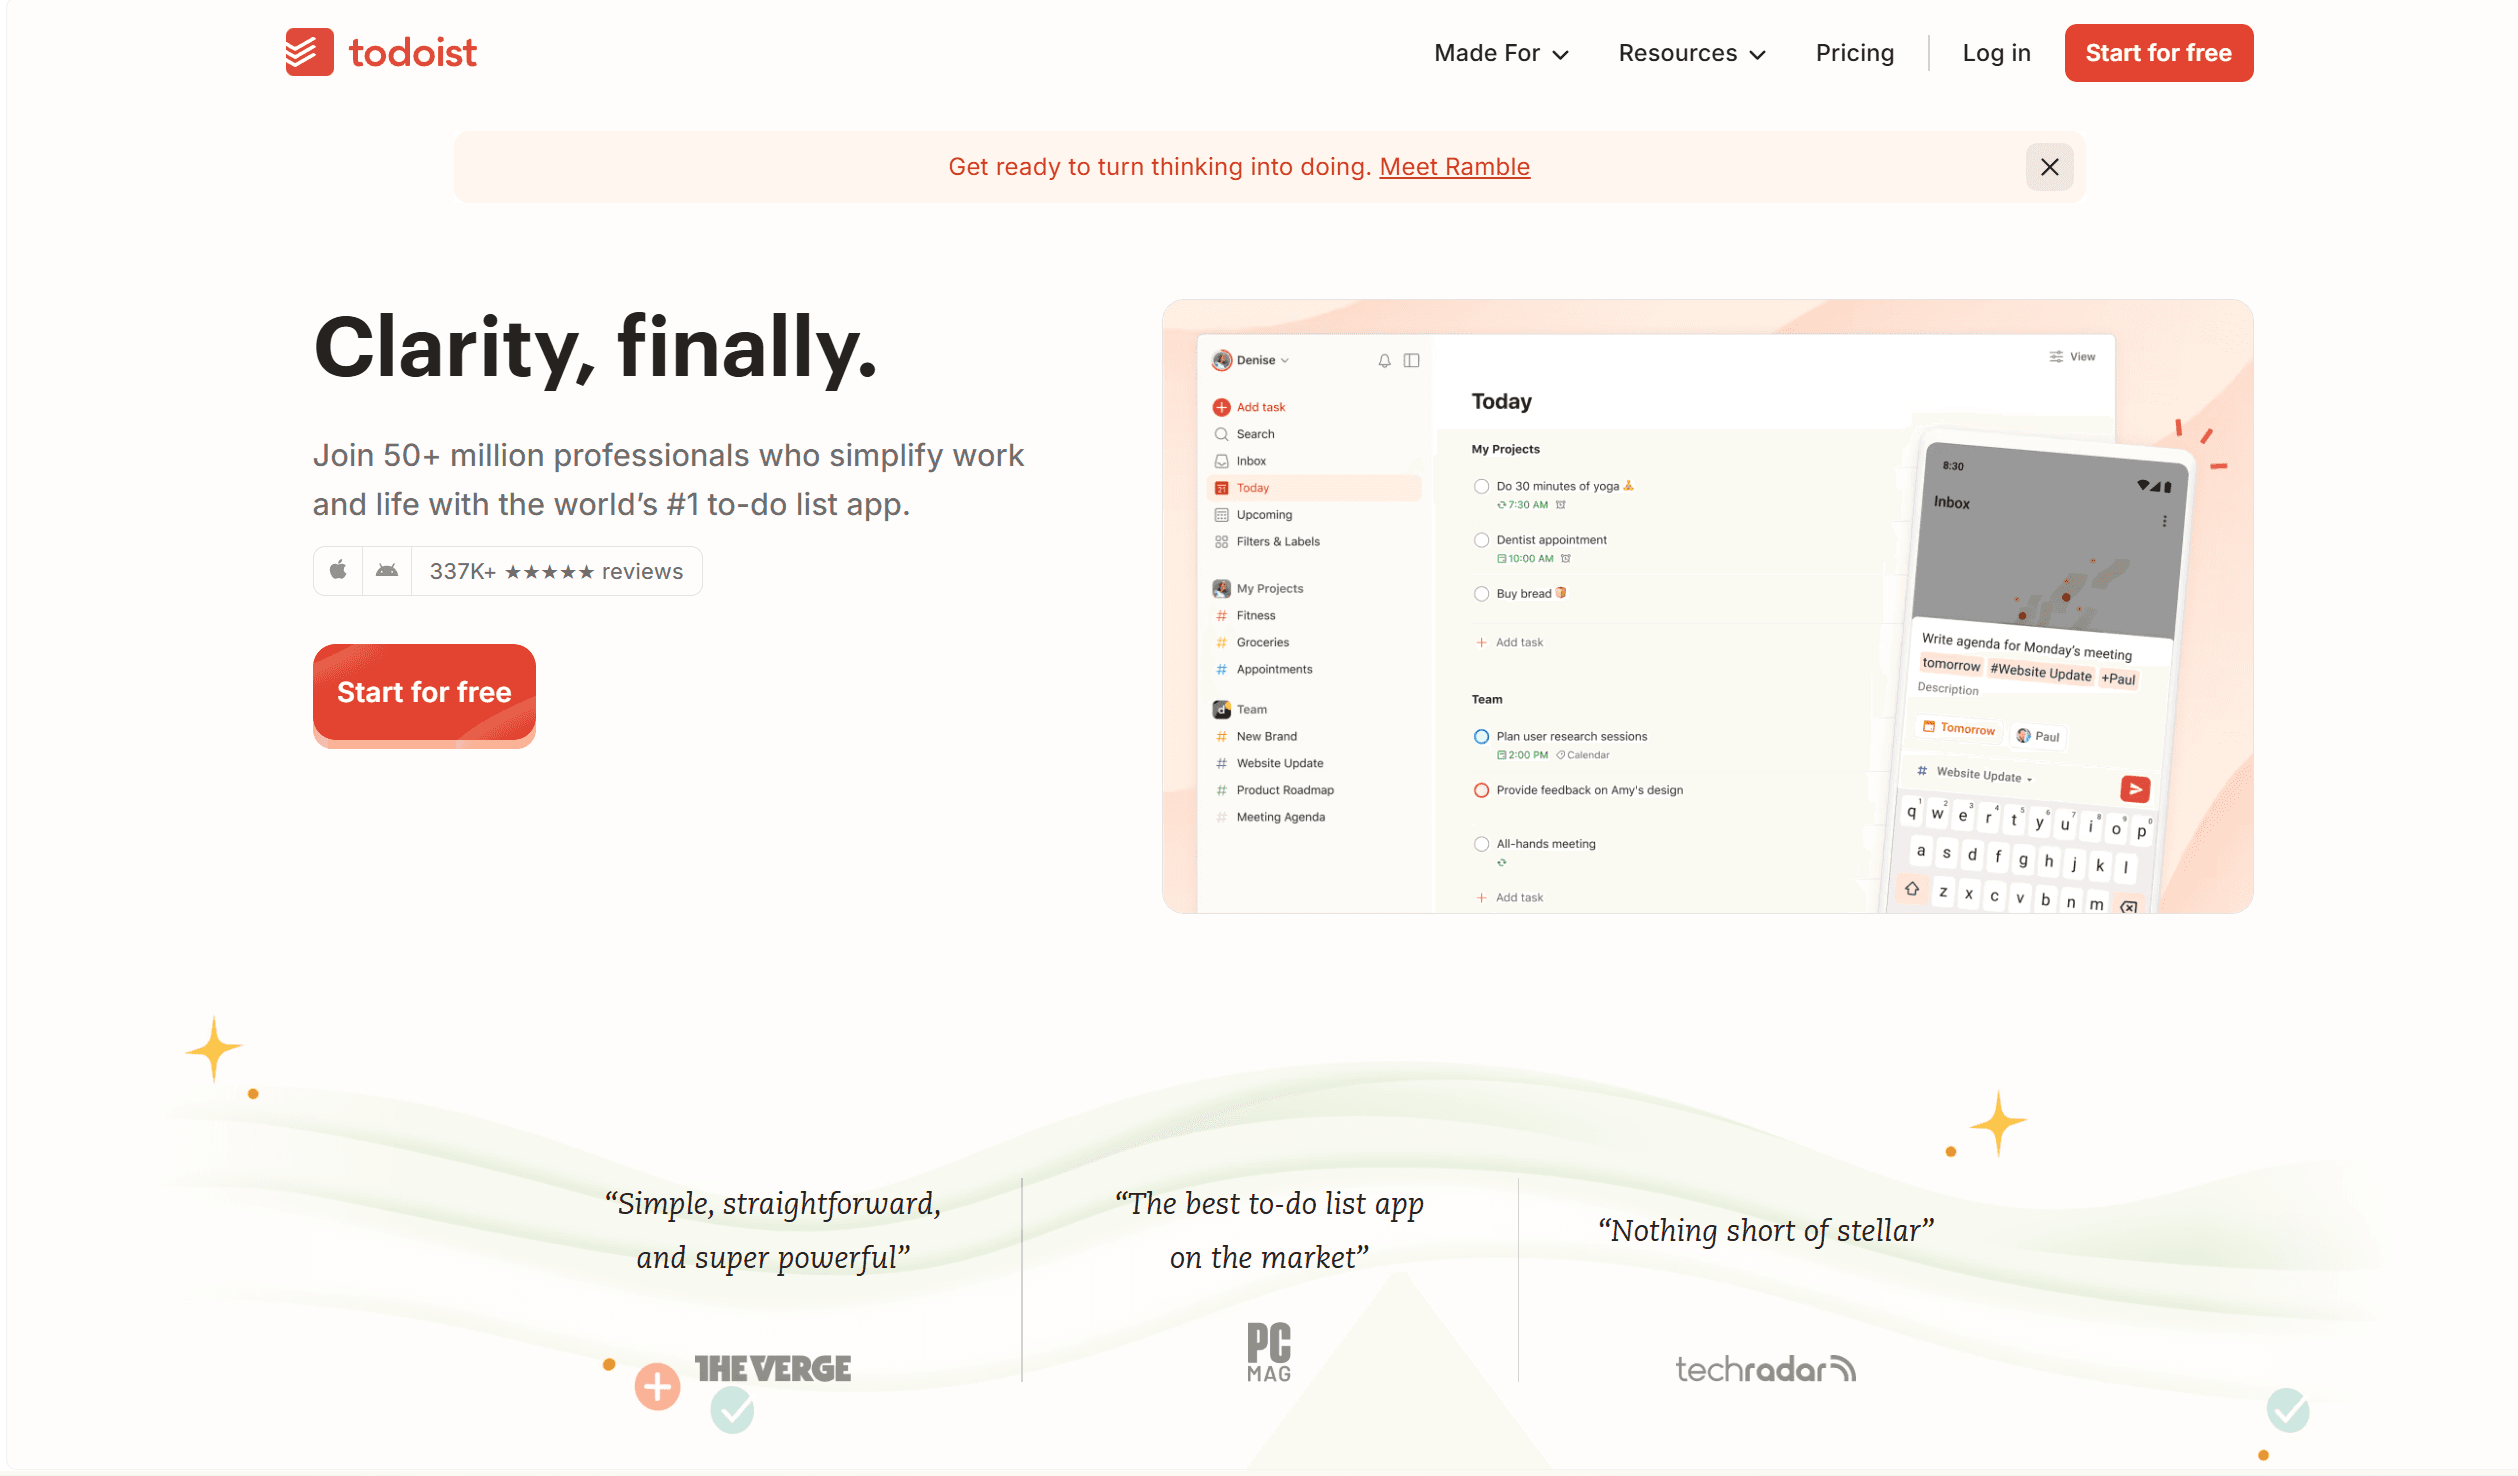This screenshot has width=2518, height=1476.
Task: Click the “The best to-do list app” quote
Action: (x=1269, y=1231)
